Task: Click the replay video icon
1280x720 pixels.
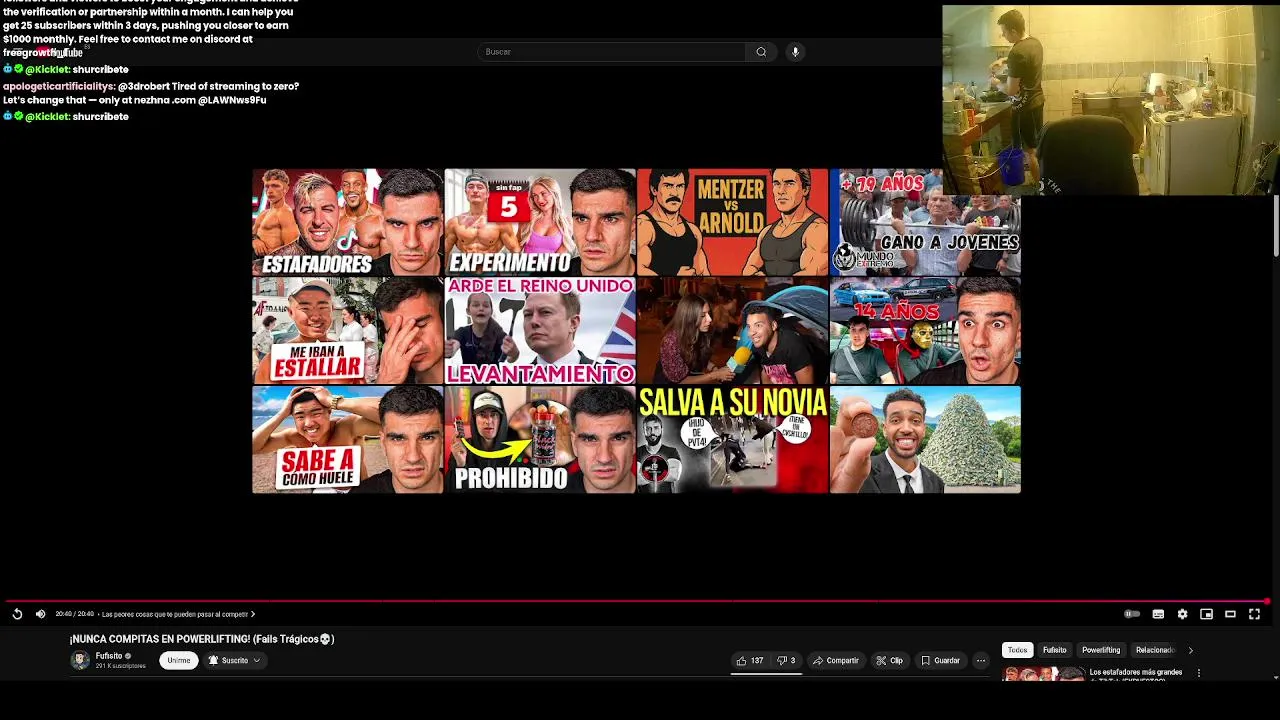Action: pos(17,614)
